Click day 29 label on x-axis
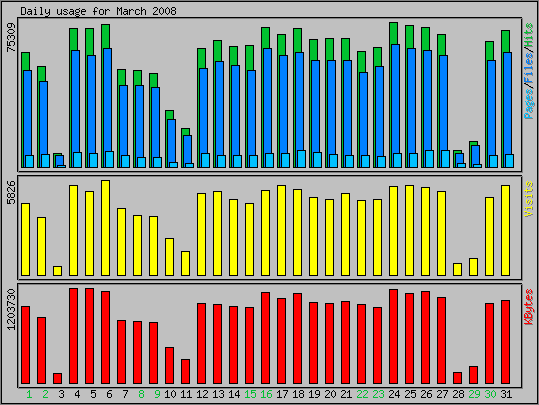 474,394
